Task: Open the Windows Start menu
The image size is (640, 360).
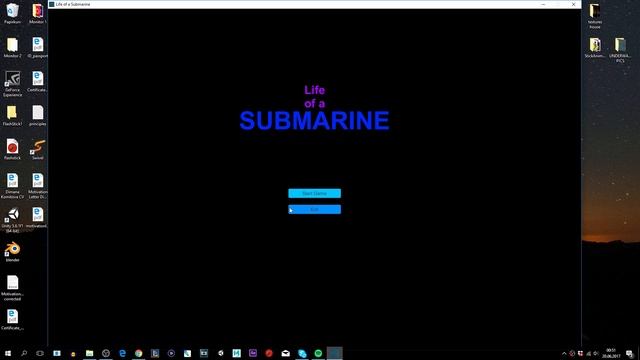Action: [8, 353]
